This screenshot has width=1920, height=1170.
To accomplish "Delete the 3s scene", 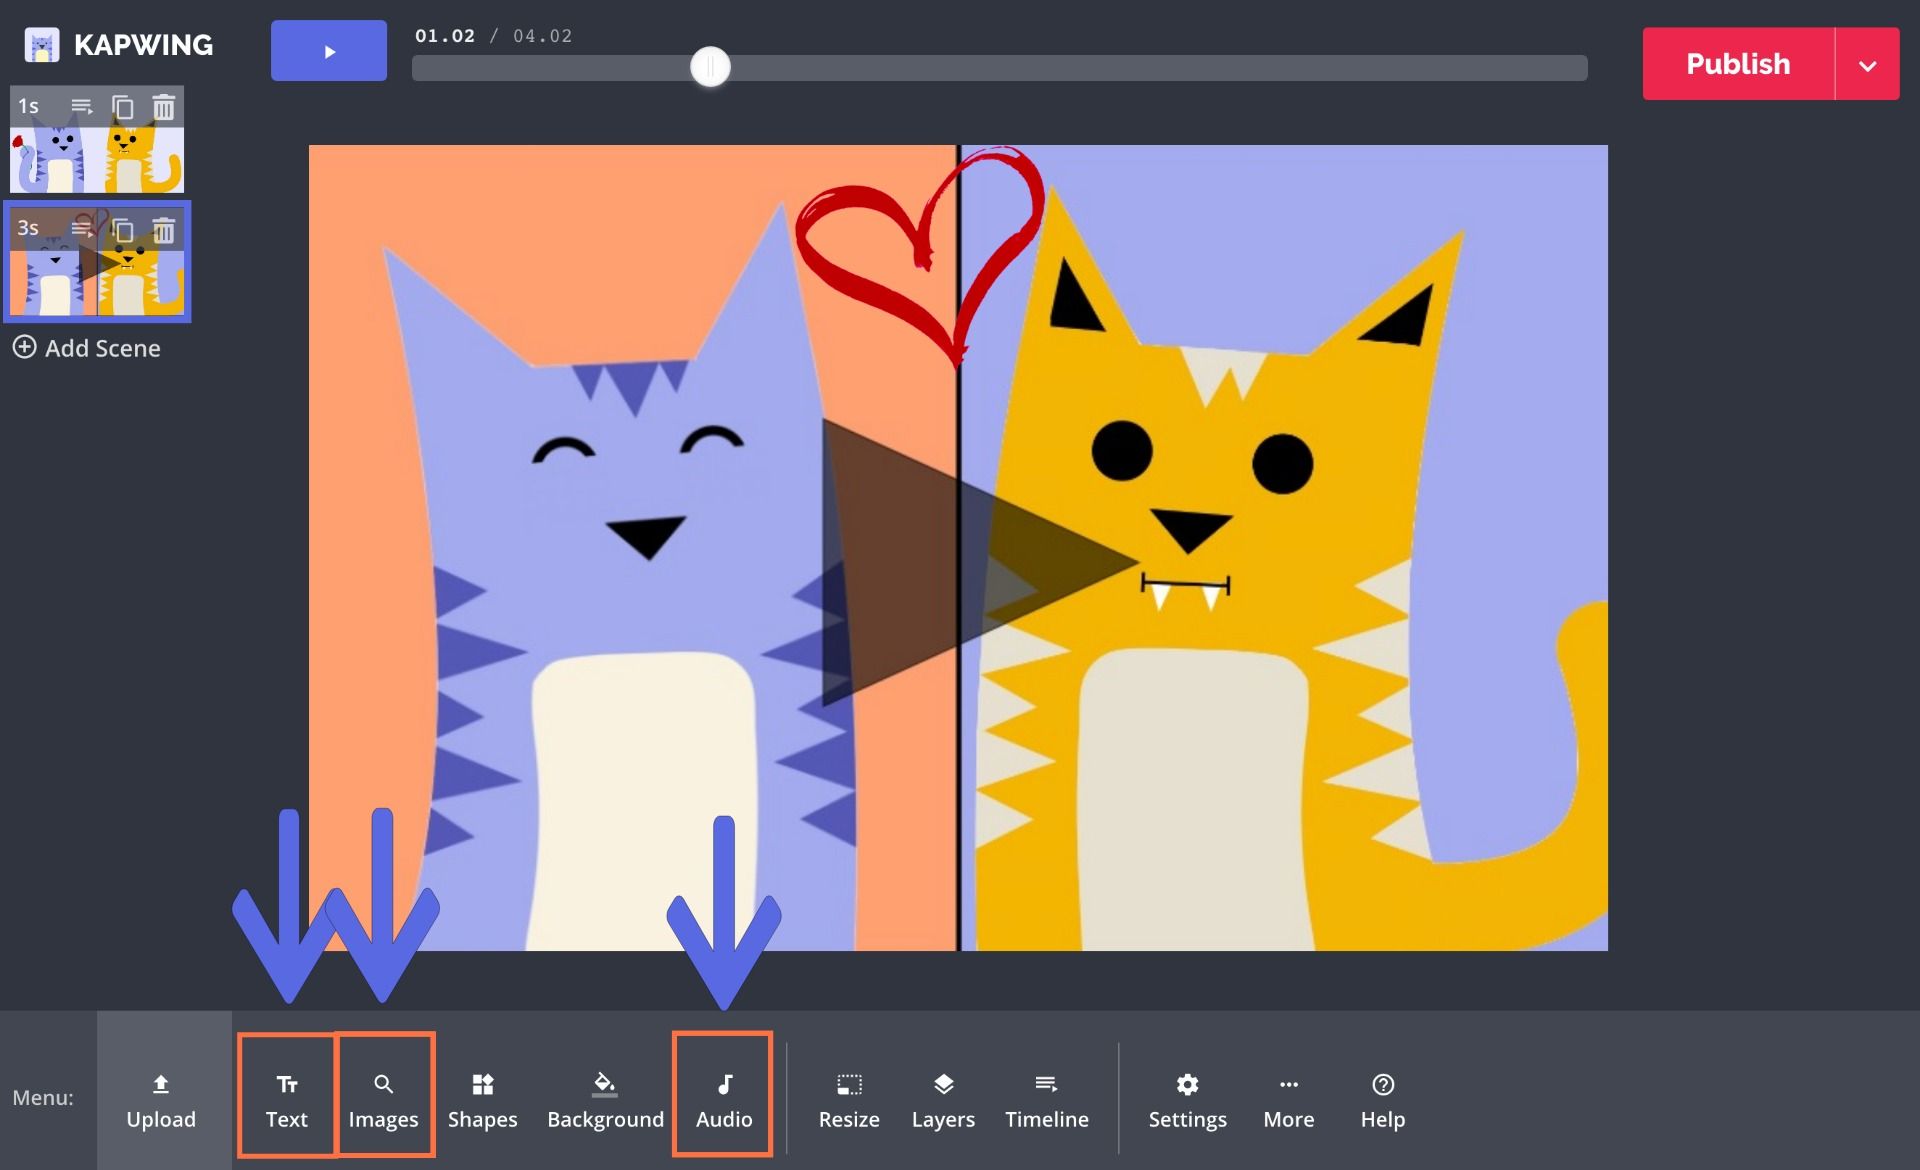I will coord(163,230).
